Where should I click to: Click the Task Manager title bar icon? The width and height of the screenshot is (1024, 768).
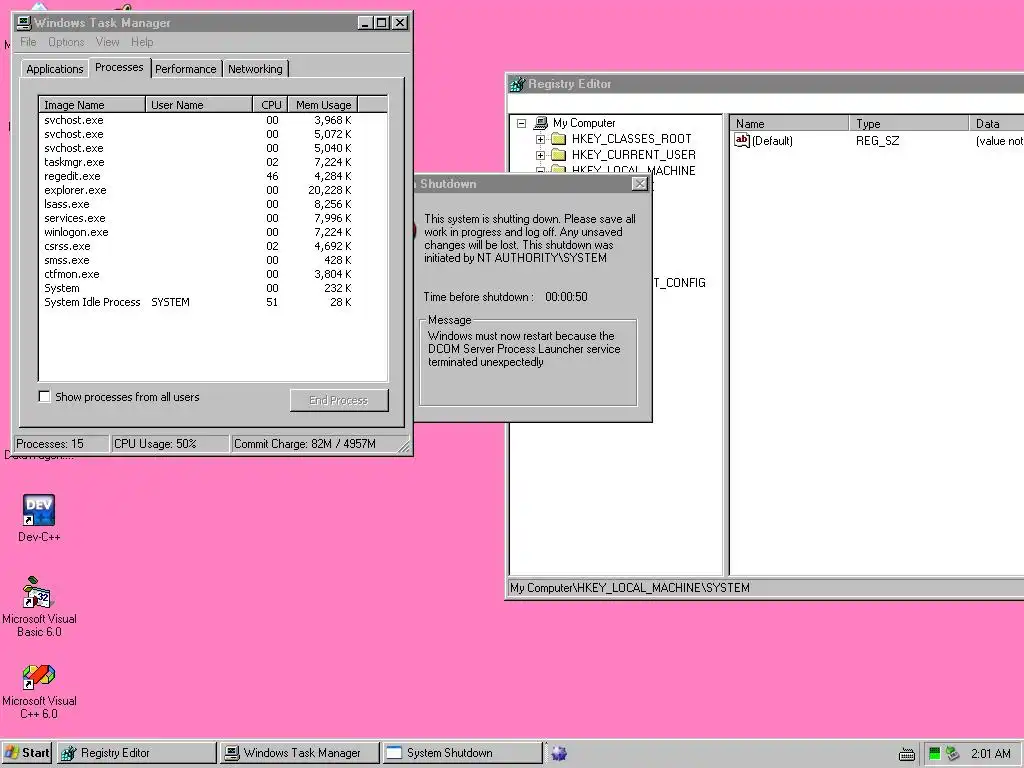[x=24, y=23]
